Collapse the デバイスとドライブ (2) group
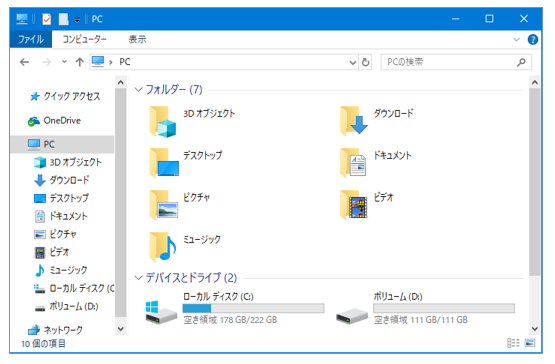Viewport: 555px width, 364px height. (x=138, y=278)
